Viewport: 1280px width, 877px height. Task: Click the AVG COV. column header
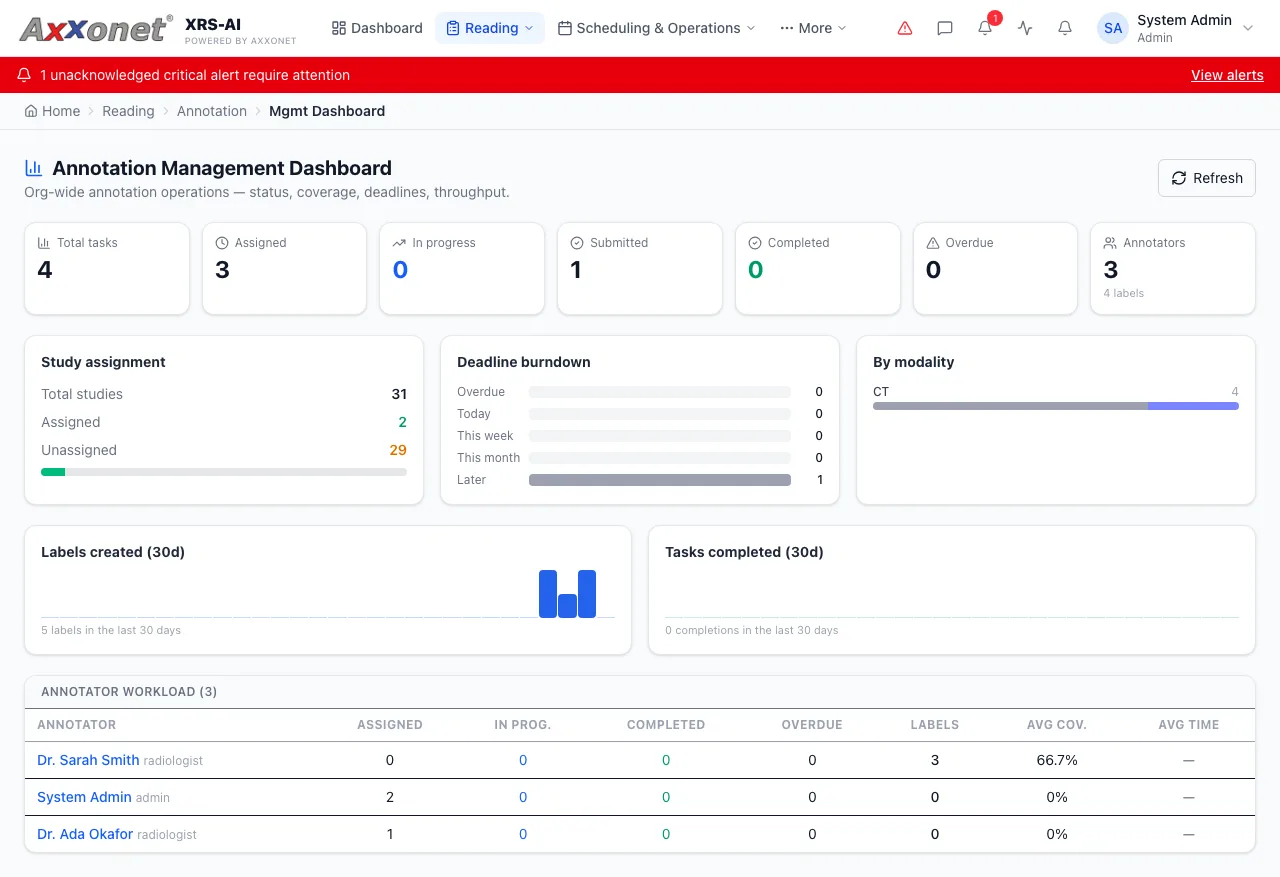coord(1057,725)
